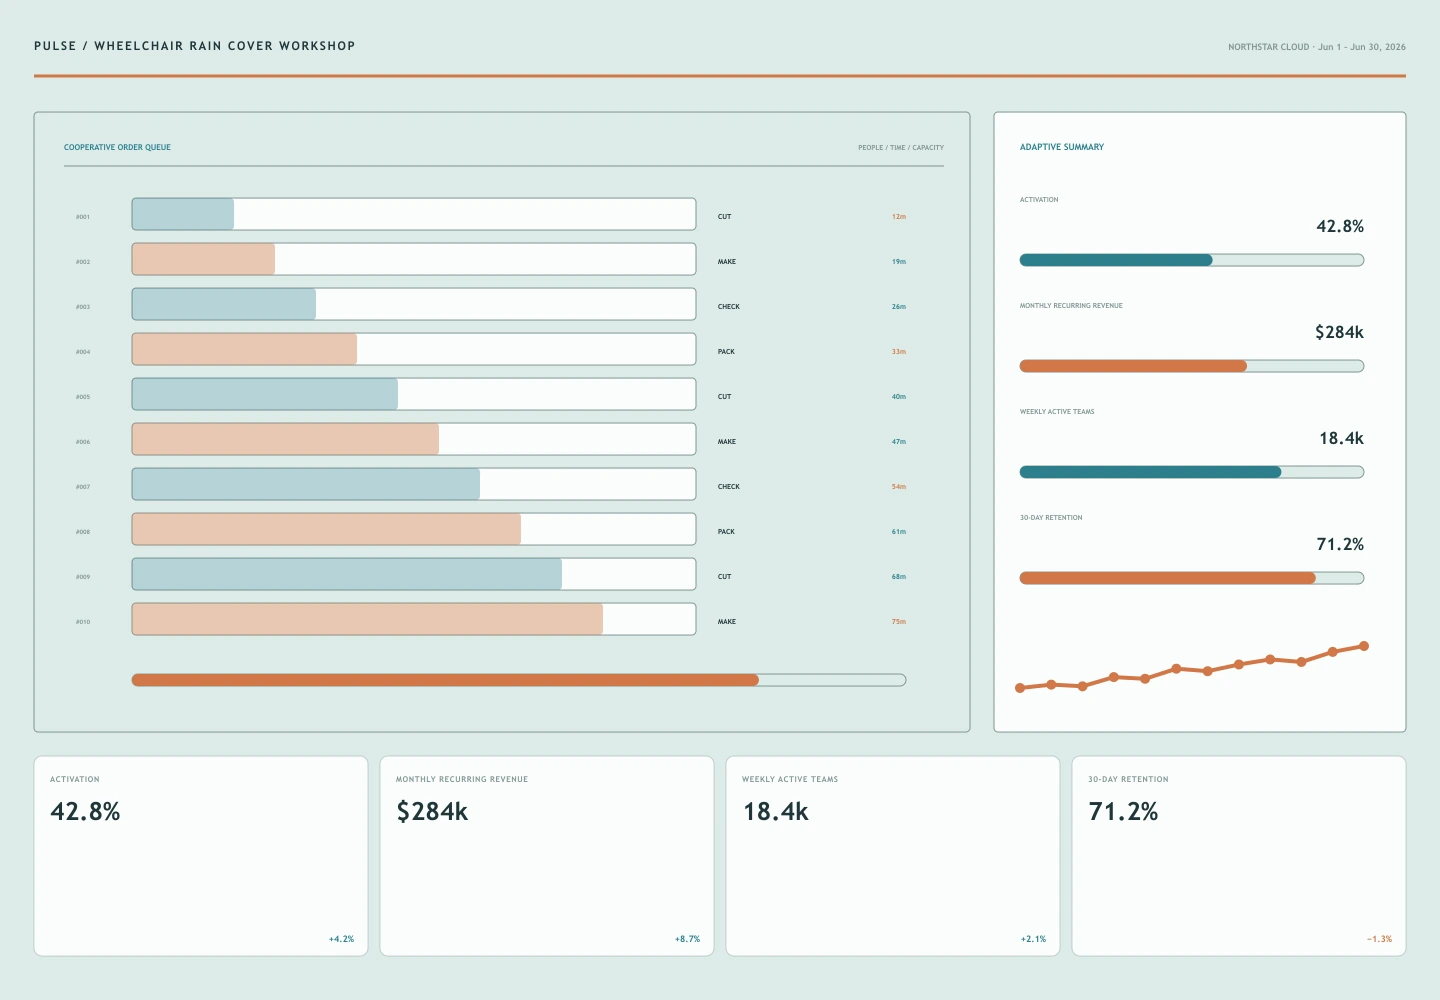Click order ID "#009"
The height and width of the screenshot is (1000, 1440).
click(83, 577)
